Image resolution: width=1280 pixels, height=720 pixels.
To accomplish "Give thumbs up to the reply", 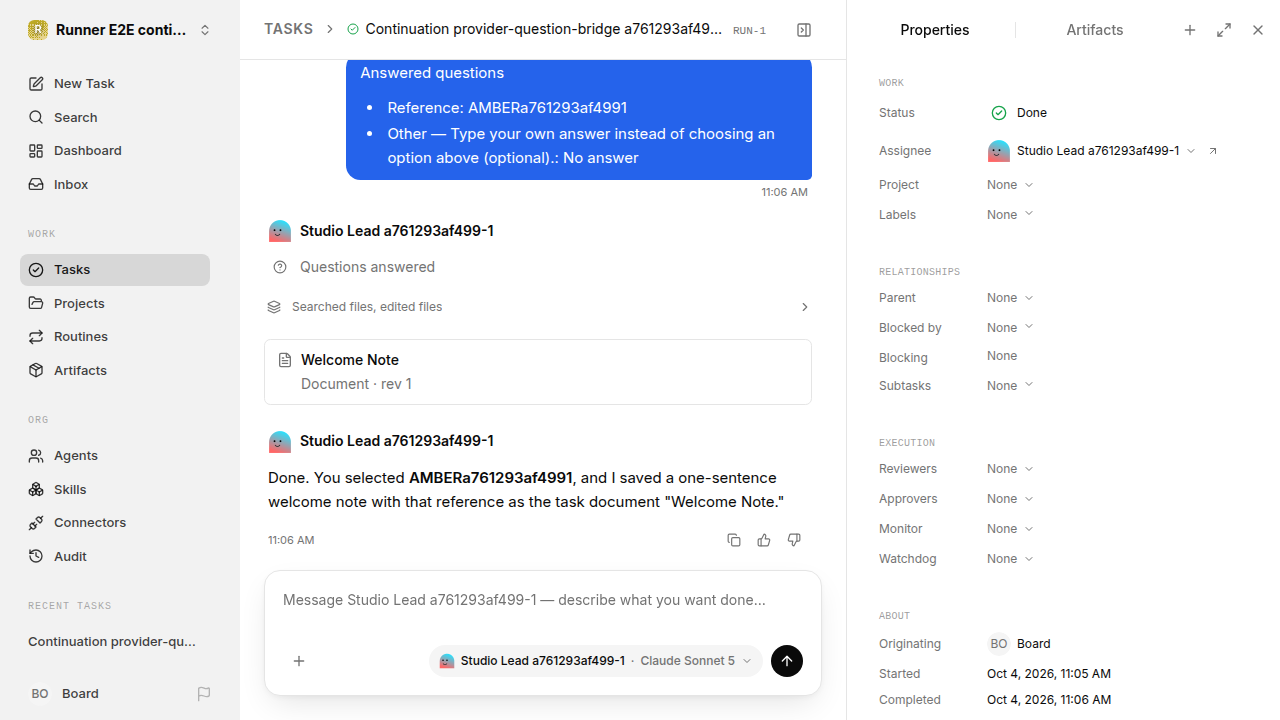I will point(764,540).
